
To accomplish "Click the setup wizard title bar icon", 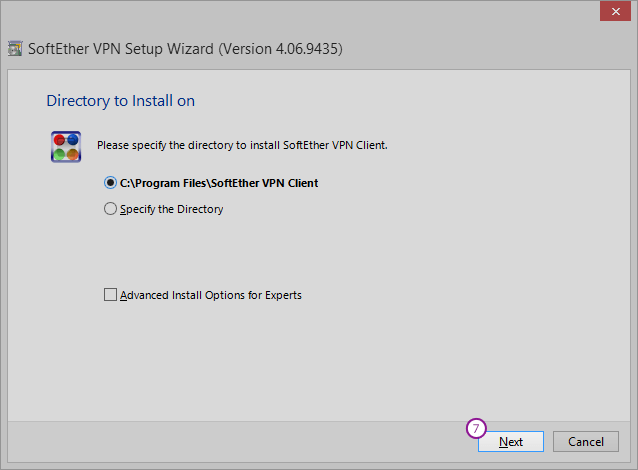I will pyautogui.click(x=15, y=49).
